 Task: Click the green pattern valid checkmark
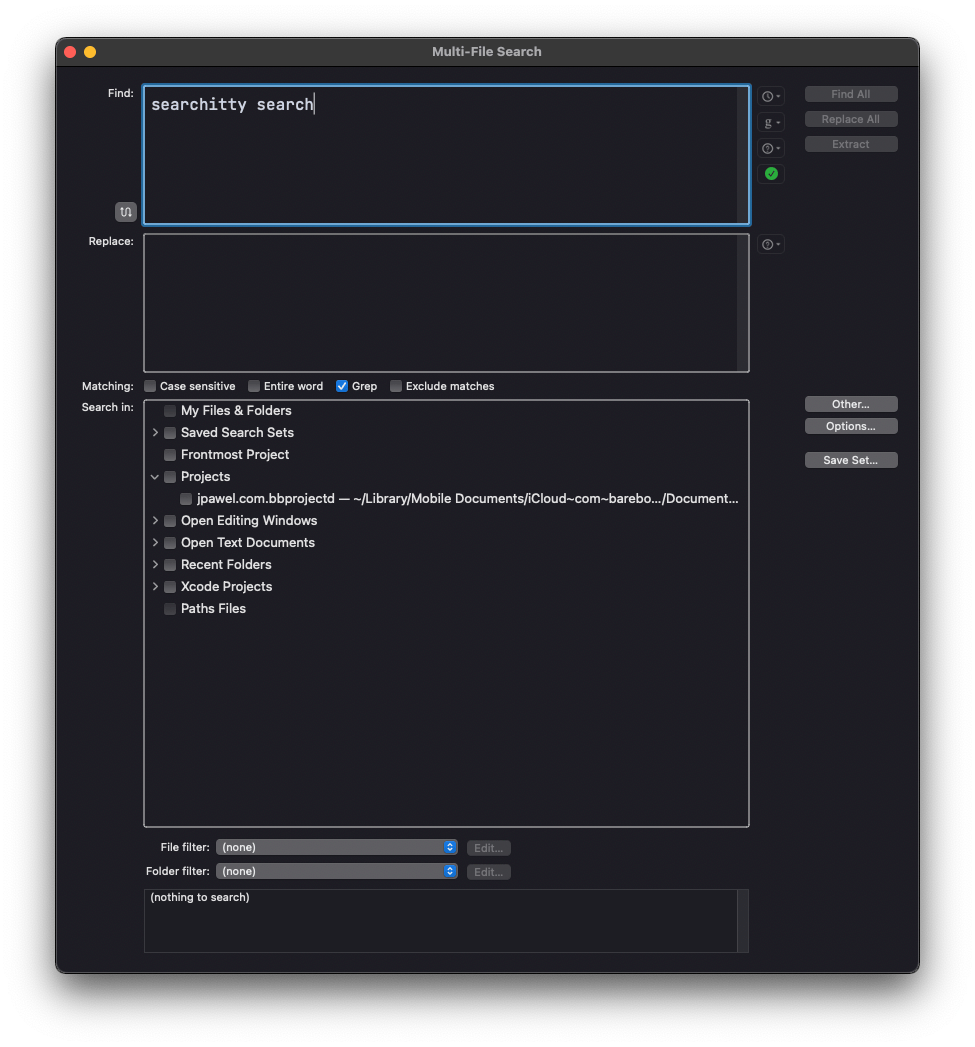point(771,174)
